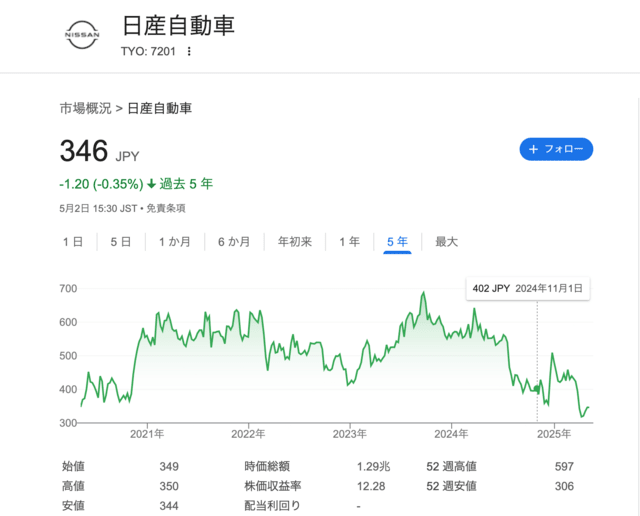Viewport: 640px width, 516px height.
Task: Select the 5 年 range tab
Action: (397, 242)
